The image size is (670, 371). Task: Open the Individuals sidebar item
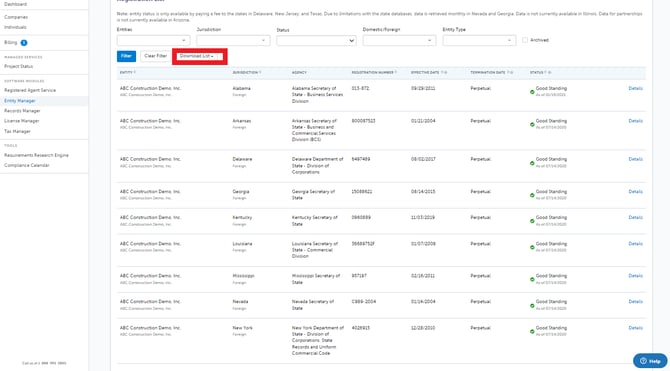[15, 27]
